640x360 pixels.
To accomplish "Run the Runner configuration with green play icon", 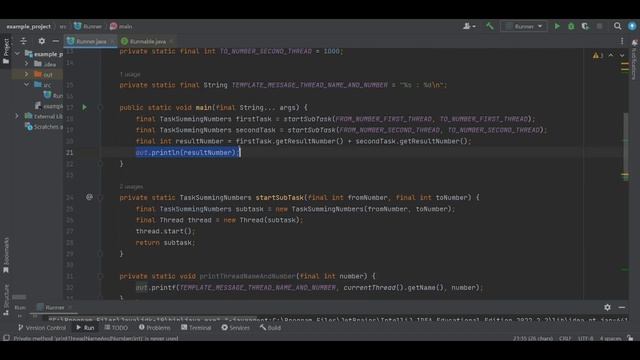I will (x=557, y=26).
